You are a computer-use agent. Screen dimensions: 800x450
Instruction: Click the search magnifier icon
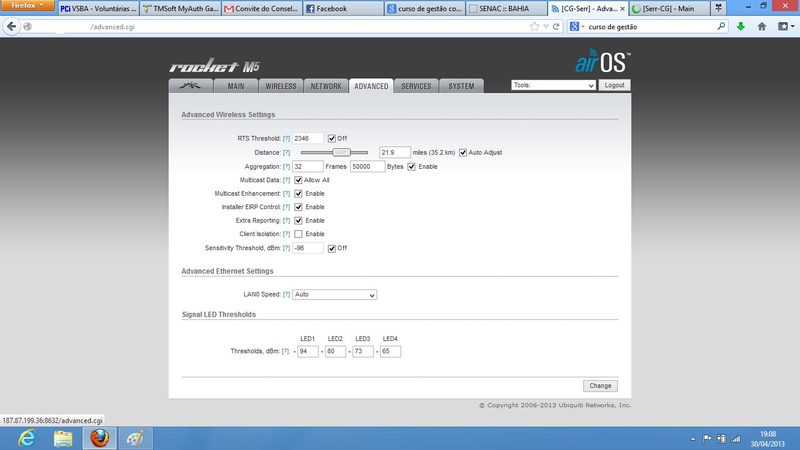pyautogui.click(x=721, y=27)
